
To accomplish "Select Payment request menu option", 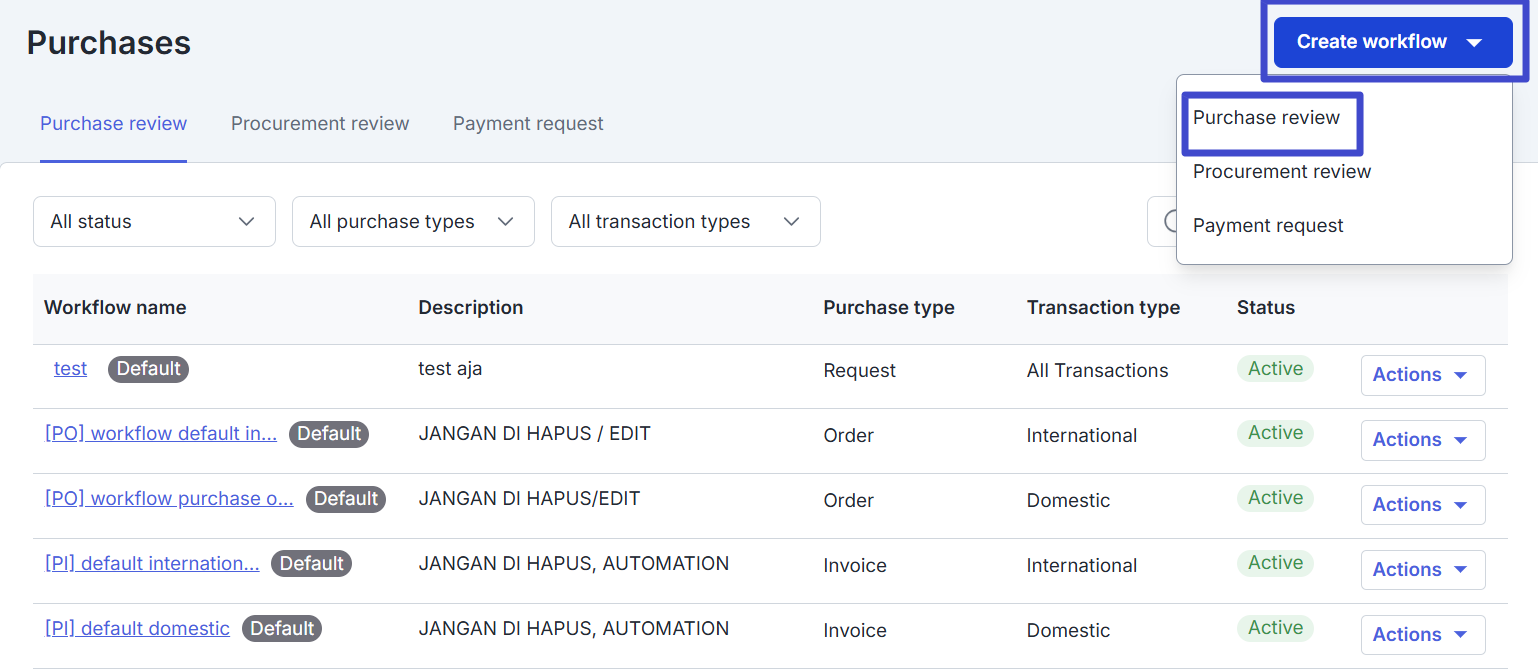I will pyautogui.click(x=1268, y=226).
